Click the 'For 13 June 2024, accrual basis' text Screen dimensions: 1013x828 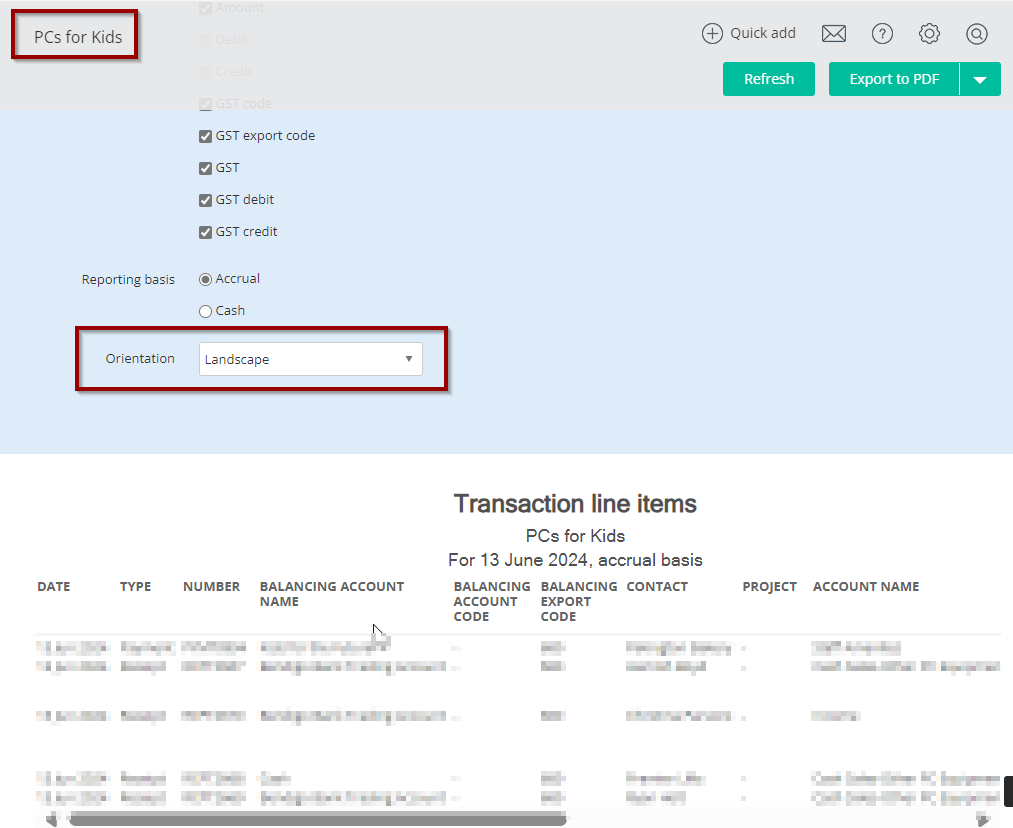[x=575, y=560]
